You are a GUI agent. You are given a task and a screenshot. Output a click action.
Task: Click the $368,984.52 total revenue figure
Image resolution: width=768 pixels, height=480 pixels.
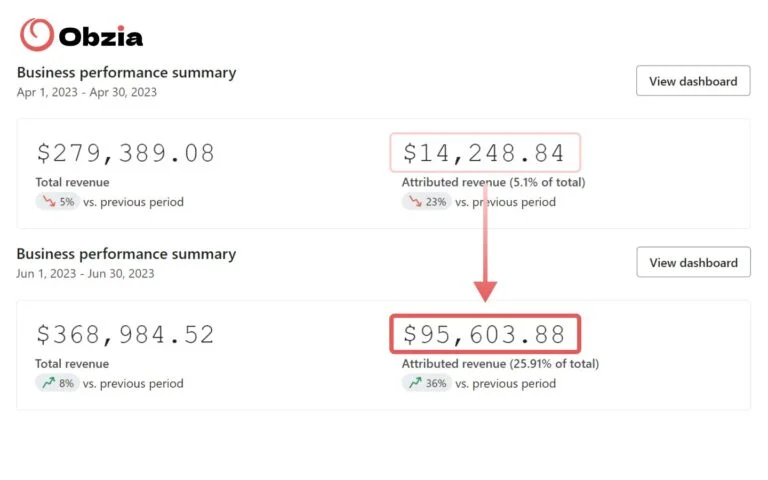[126, 335]
